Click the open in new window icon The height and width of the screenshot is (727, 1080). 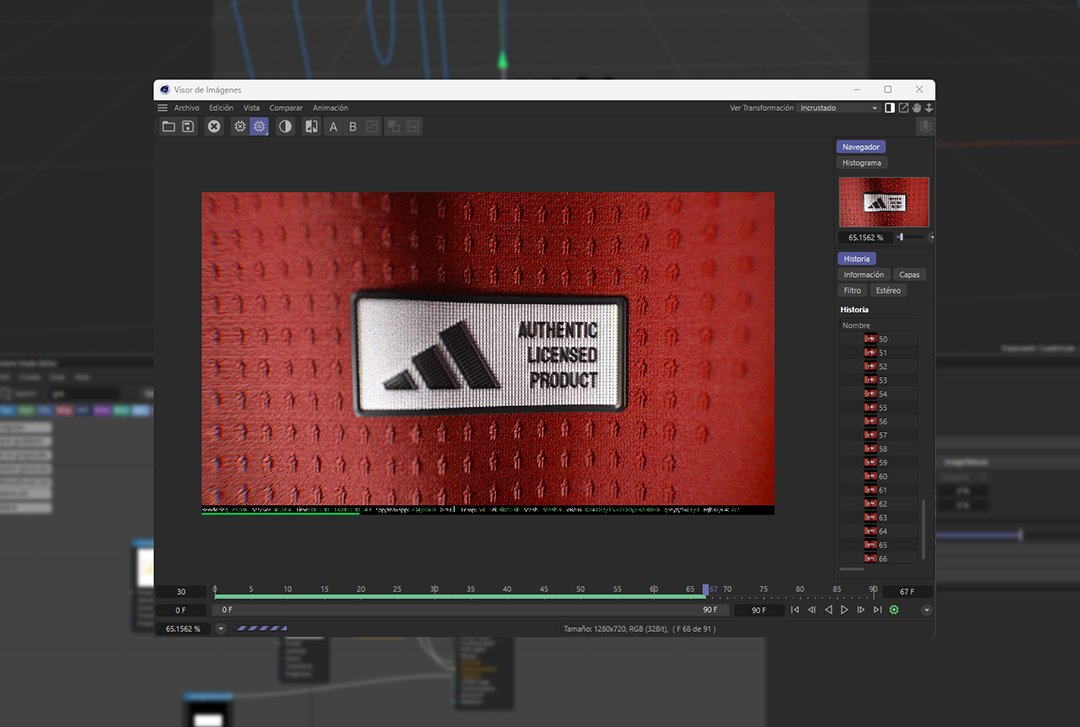903,107
